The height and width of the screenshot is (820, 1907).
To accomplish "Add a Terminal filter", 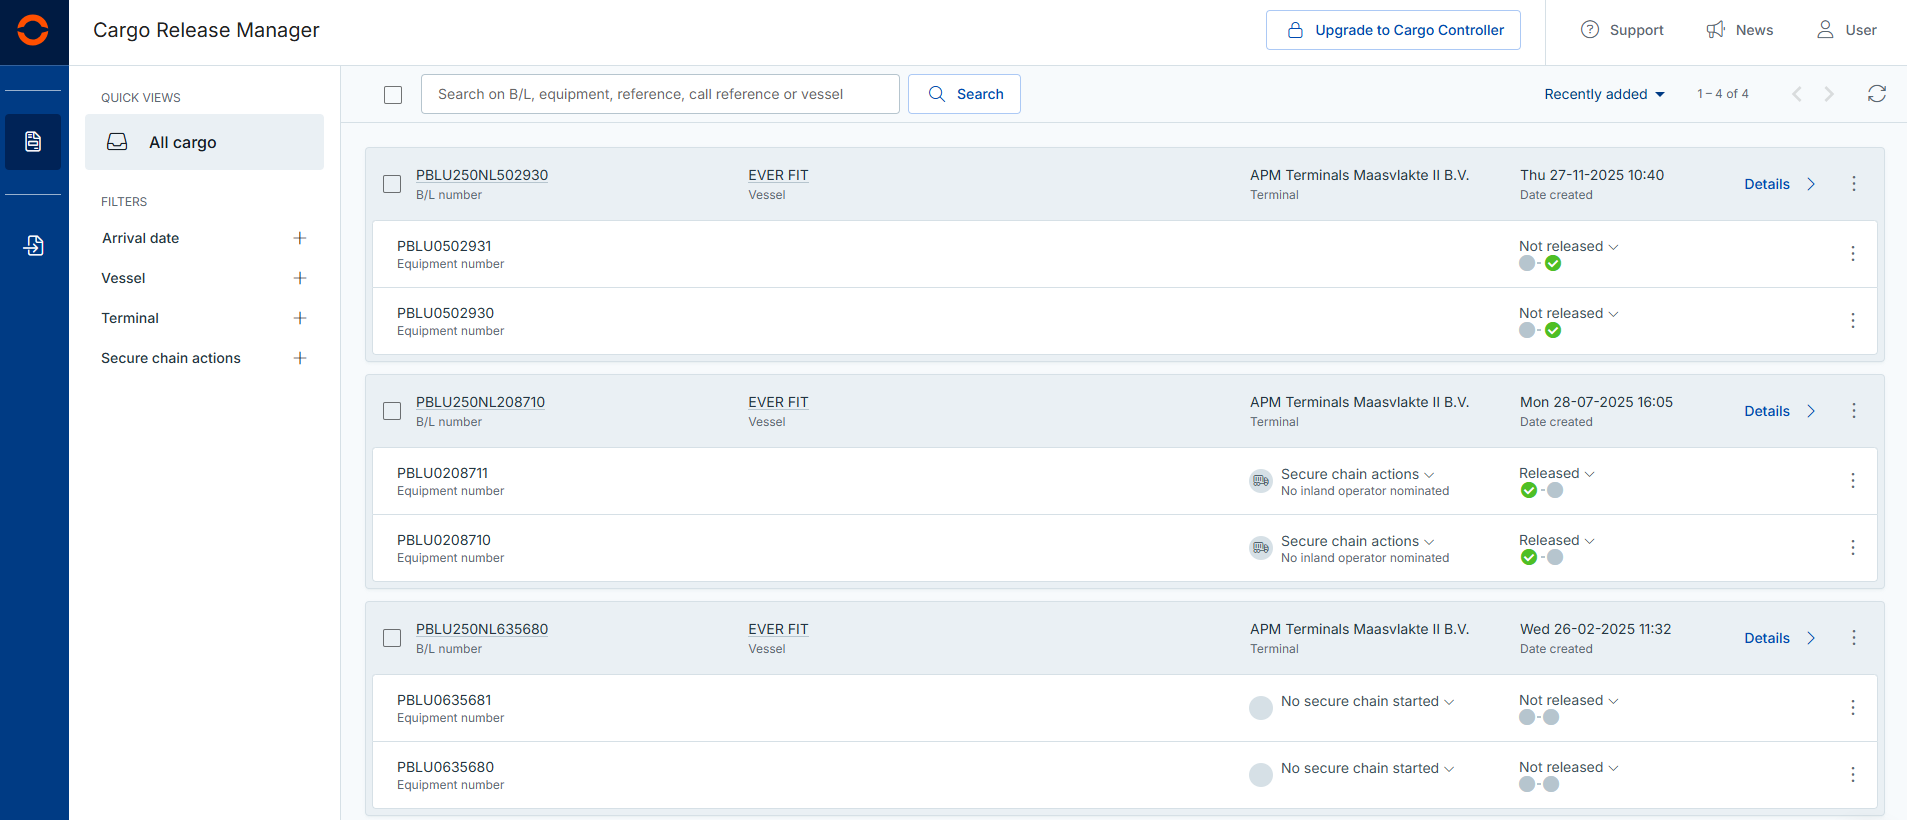I will point(300,318).
